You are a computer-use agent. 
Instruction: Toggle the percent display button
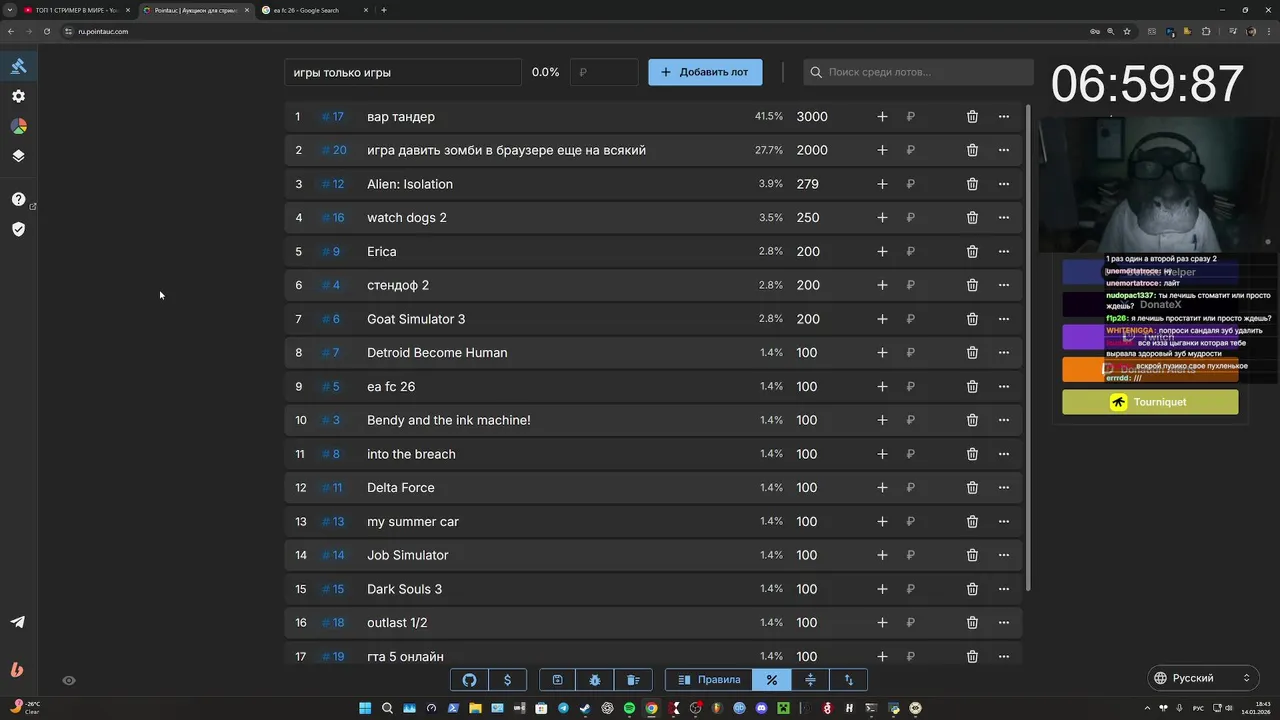click(772, 680)
